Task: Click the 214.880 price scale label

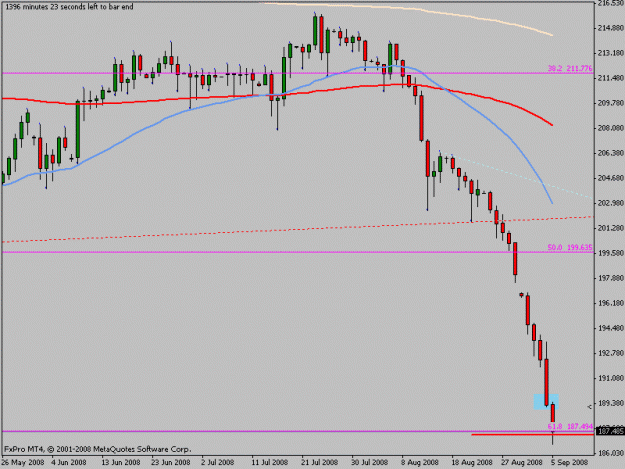Action: pyautogui.click(x=611, y=28)
